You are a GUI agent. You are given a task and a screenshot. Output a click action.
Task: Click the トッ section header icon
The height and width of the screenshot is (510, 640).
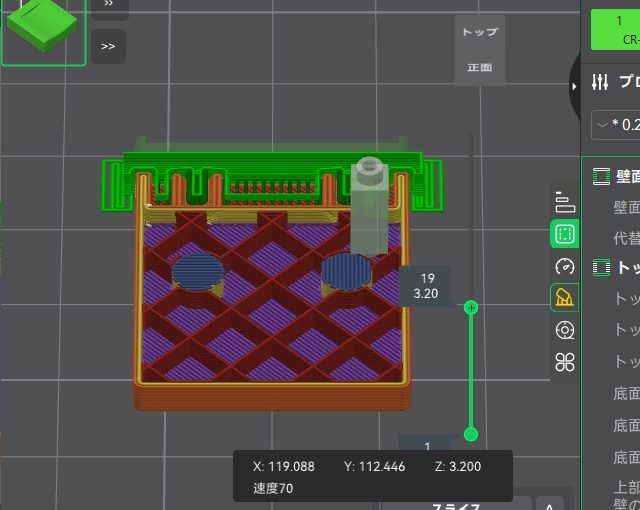click(x=601, y=267)
